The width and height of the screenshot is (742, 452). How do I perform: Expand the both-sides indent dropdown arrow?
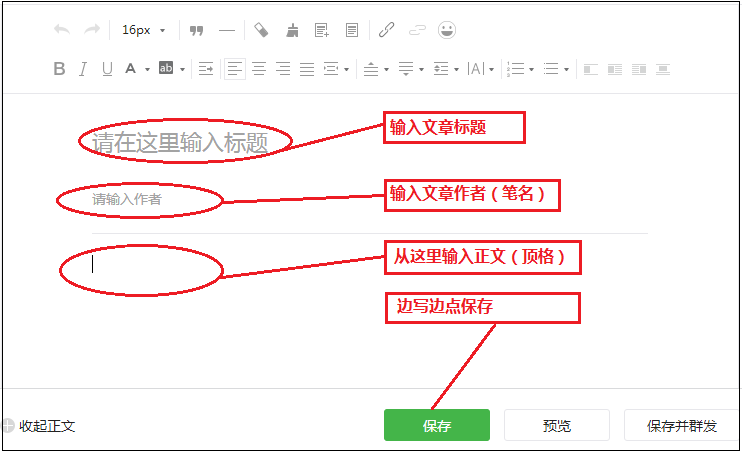[346, 70]
